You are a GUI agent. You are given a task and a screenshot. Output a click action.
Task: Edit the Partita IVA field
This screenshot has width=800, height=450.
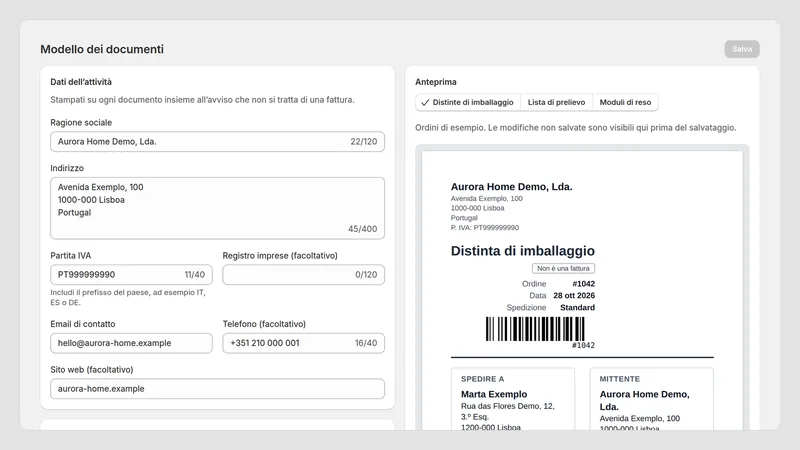[131, 274]
